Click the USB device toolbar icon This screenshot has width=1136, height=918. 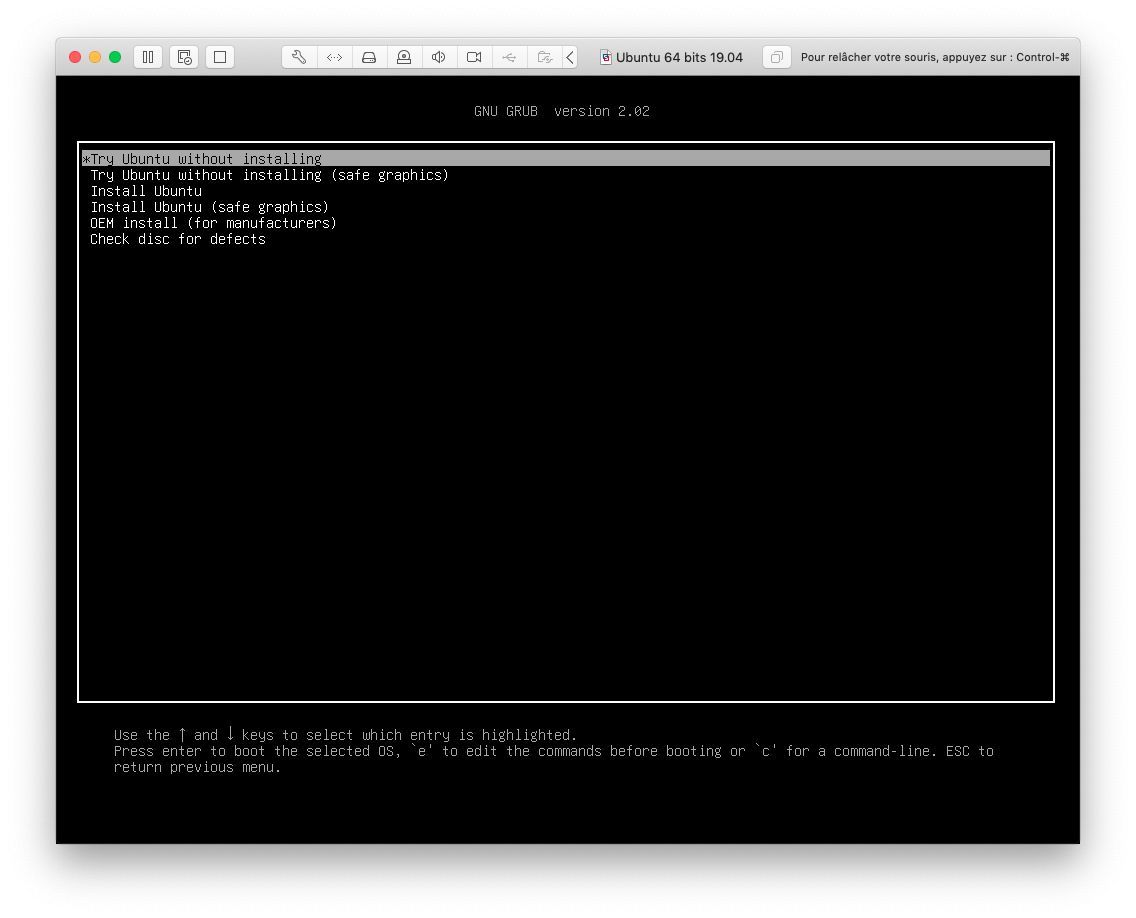(509, 57)
